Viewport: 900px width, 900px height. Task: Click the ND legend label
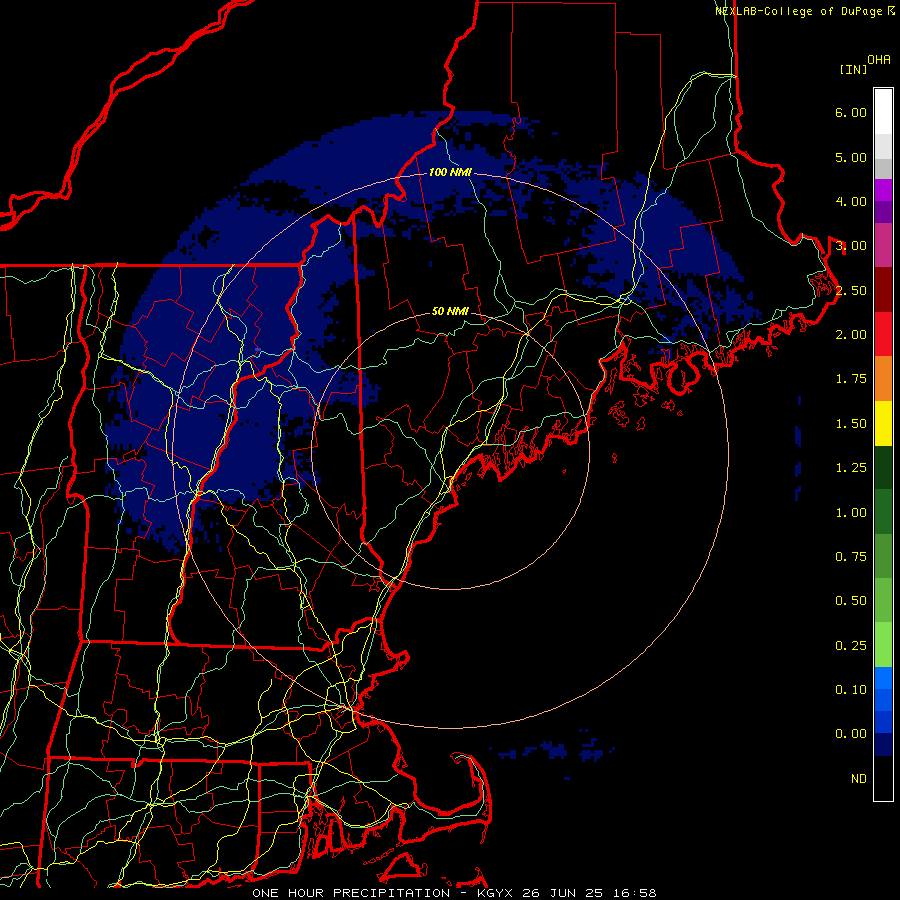[859, 779]
